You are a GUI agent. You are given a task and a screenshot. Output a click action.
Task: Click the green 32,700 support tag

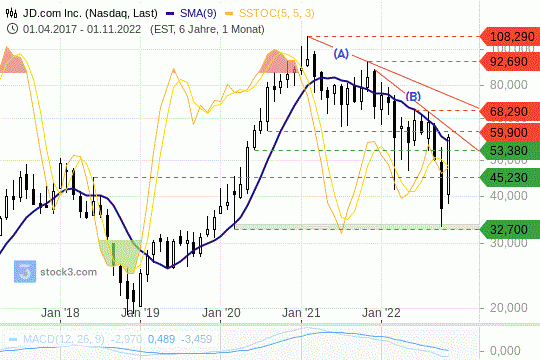(x=510, y=229)
